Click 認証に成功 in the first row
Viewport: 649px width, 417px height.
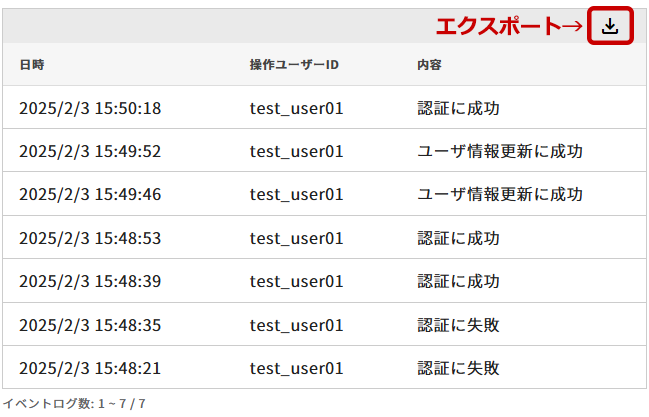click(458, 108)
